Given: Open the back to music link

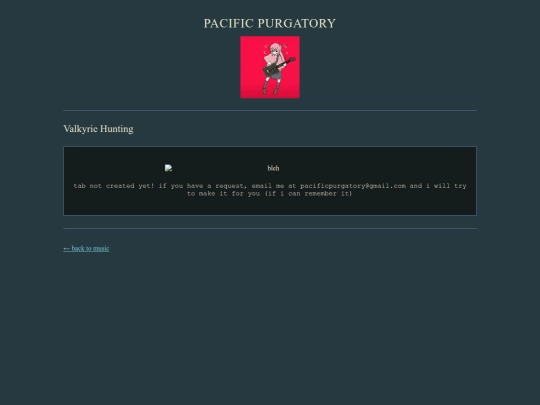Looking at the screenshot, I should pyautogui.click(x=86, y=248).
